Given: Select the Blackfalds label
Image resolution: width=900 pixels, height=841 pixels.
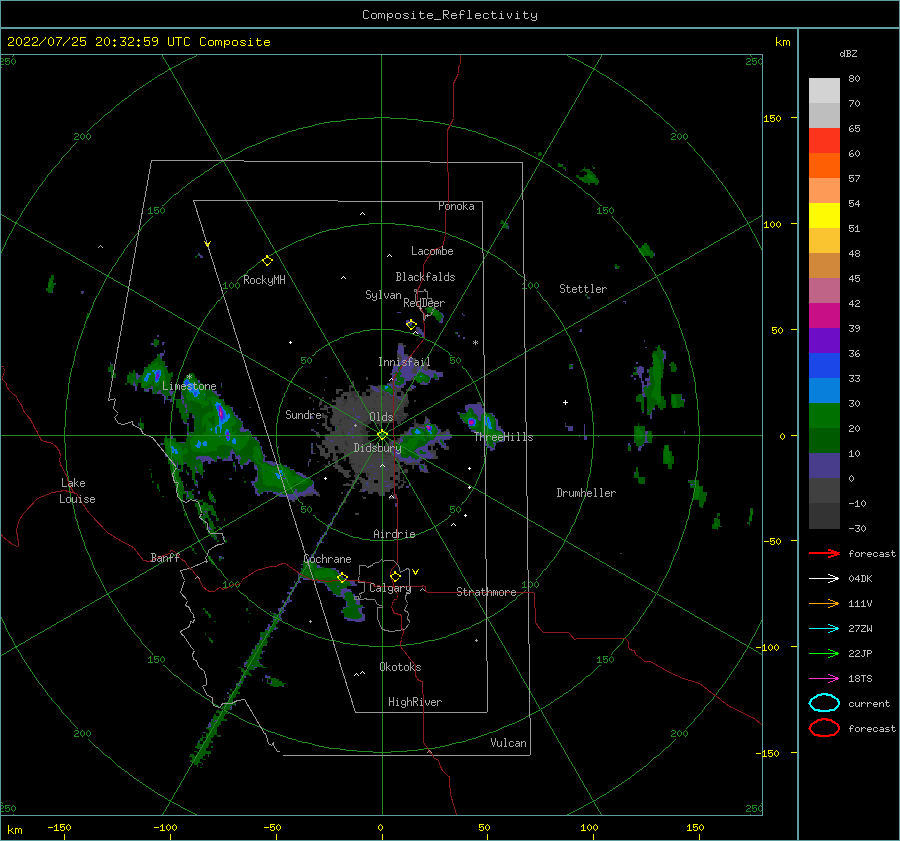Looking at the screenshot, I should (x=425, y=277).
